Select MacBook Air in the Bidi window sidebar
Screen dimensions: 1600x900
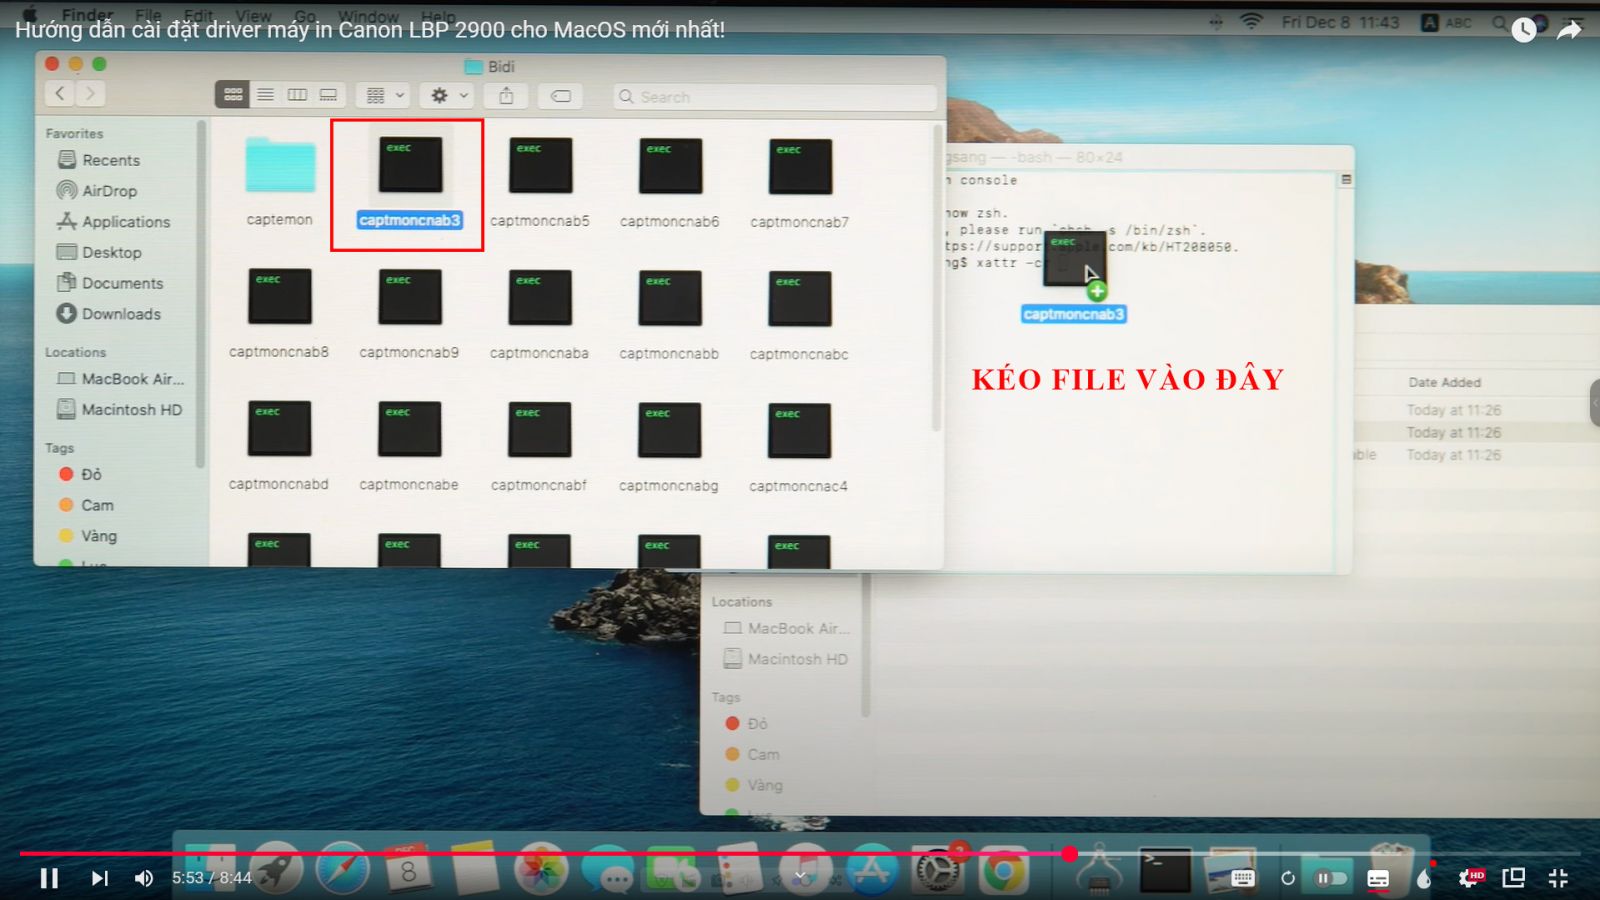point(121,379)
